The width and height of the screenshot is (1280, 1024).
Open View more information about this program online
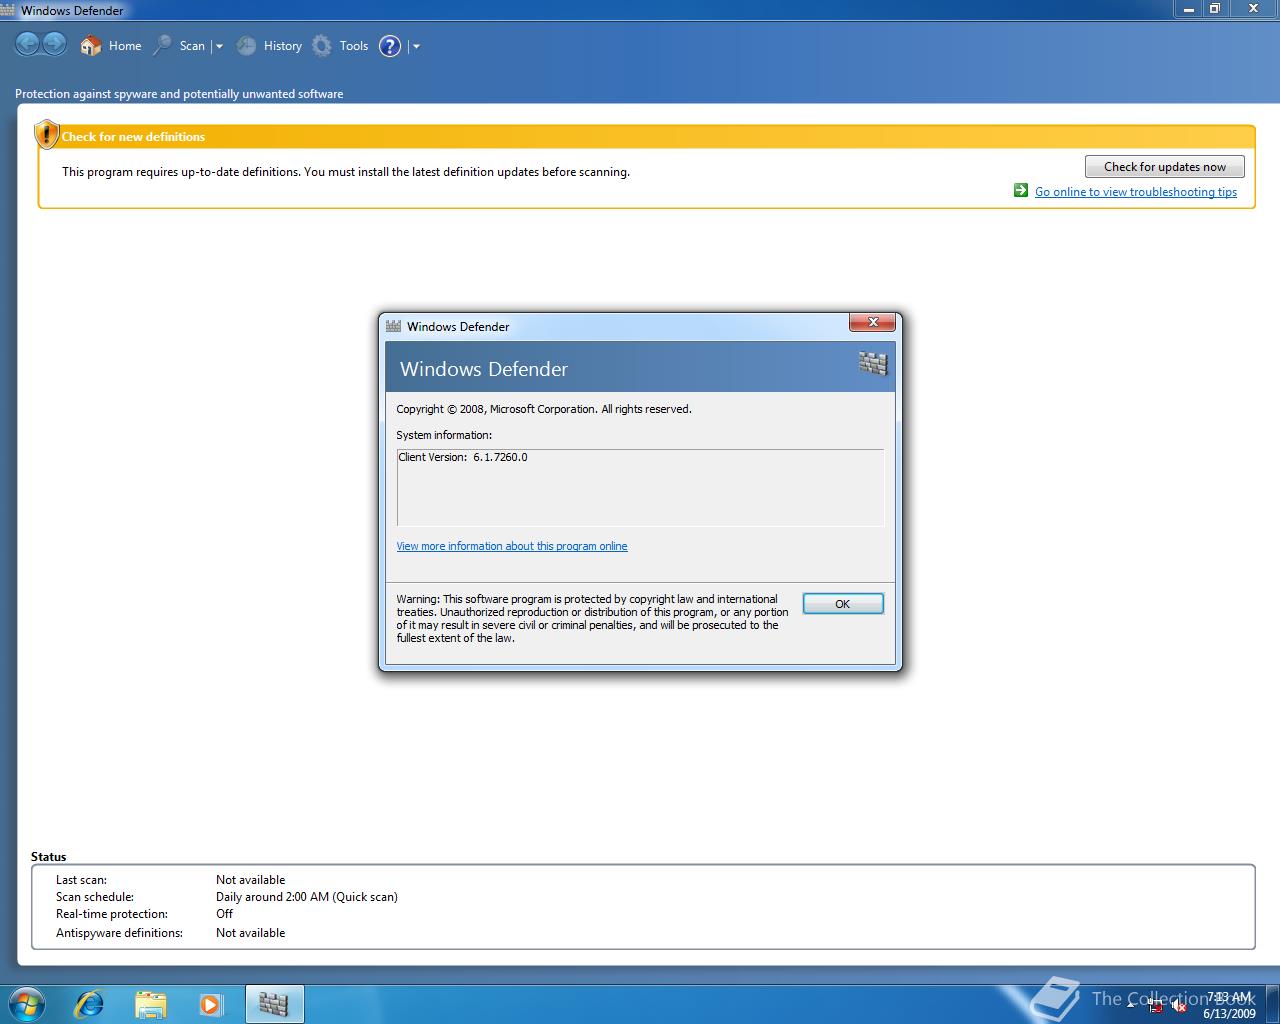pos(512,546)
